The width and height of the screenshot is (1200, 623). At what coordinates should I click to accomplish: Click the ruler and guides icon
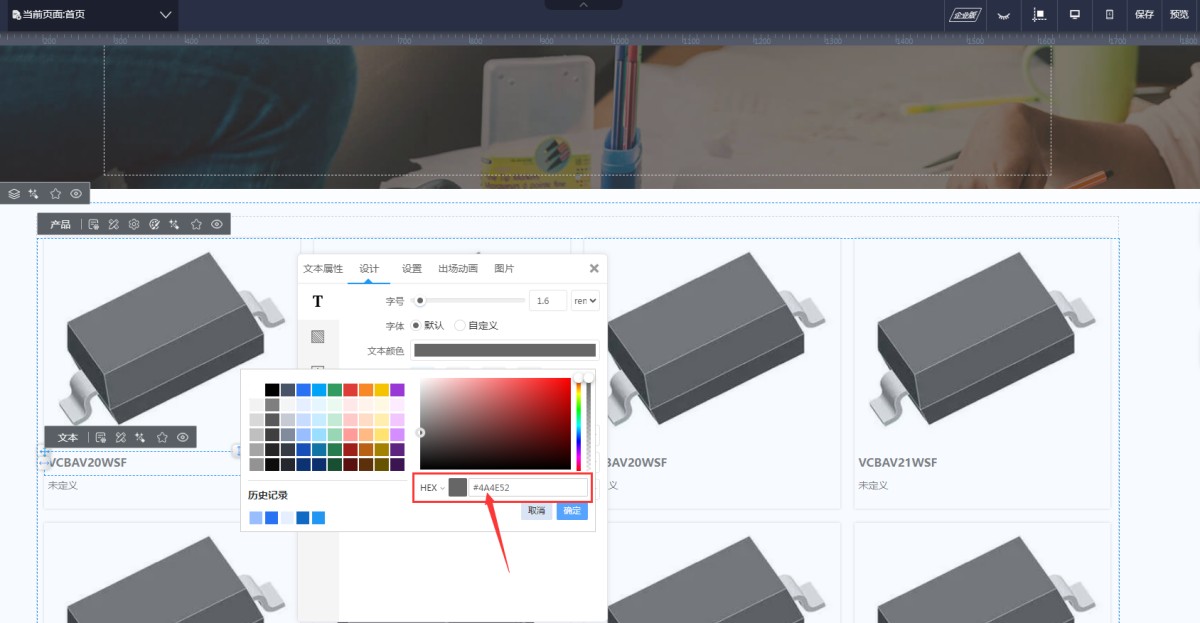1039,15
